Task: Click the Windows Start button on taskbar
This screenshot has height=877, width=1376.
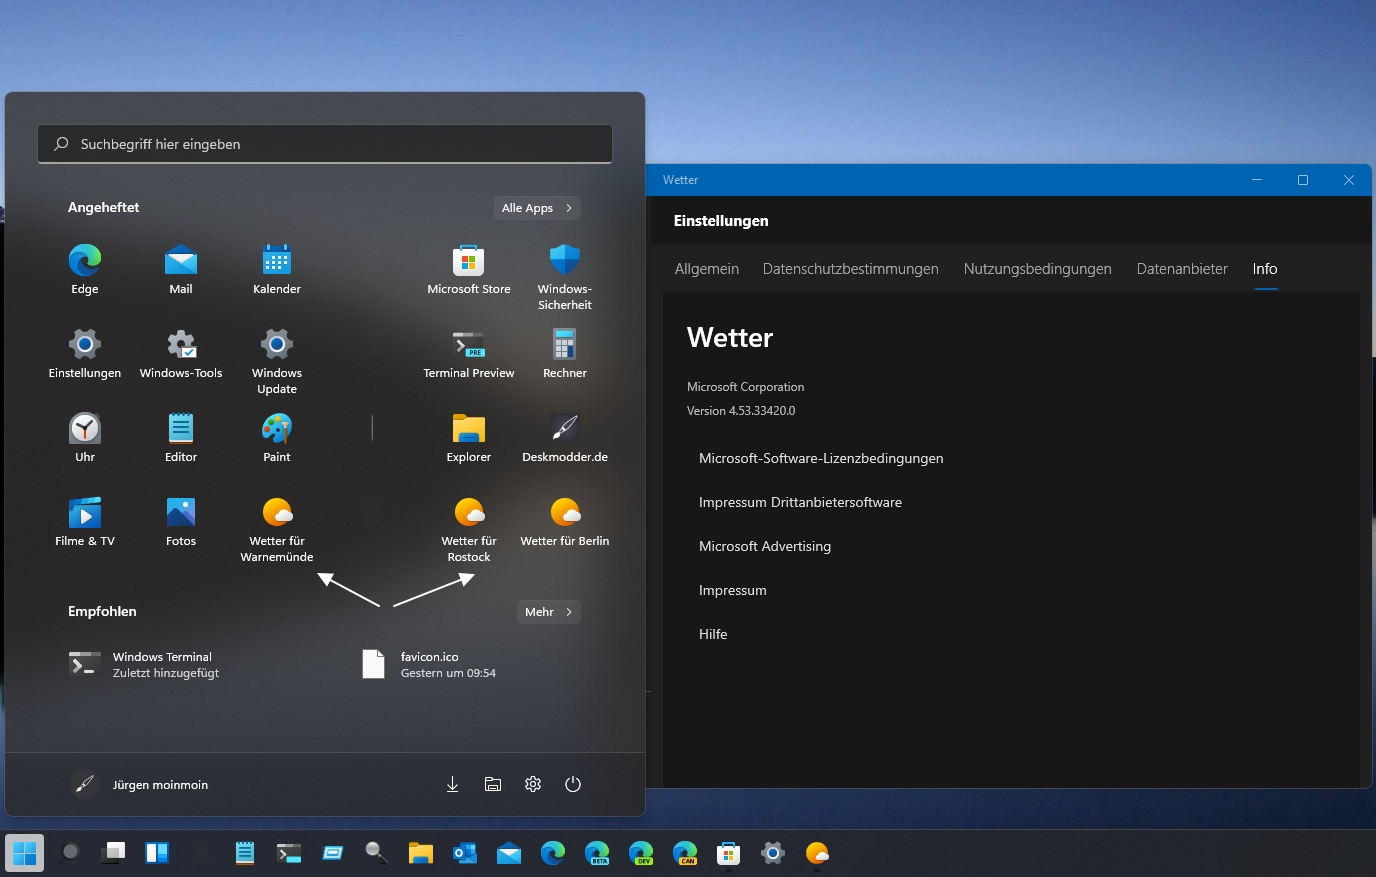Action: (25, 853)
